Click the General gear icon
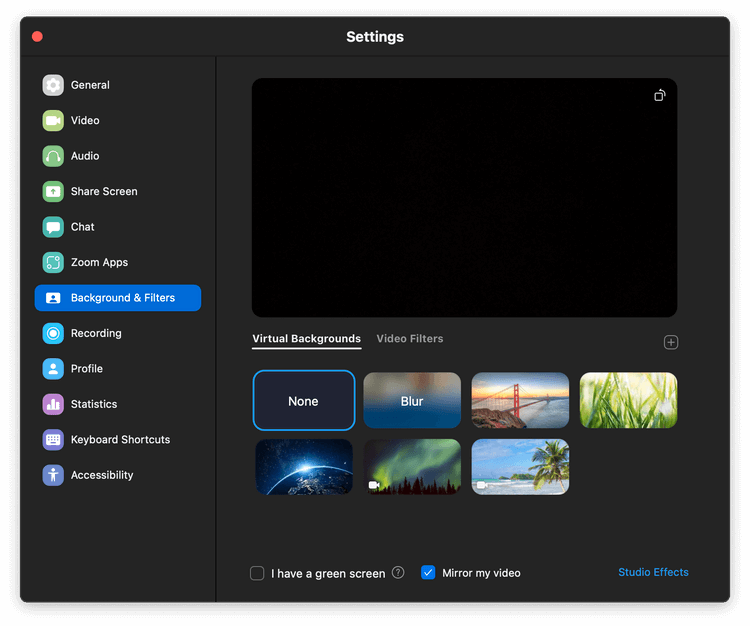Viewport: 750px width, 626px height. click(x=53, y=85)
